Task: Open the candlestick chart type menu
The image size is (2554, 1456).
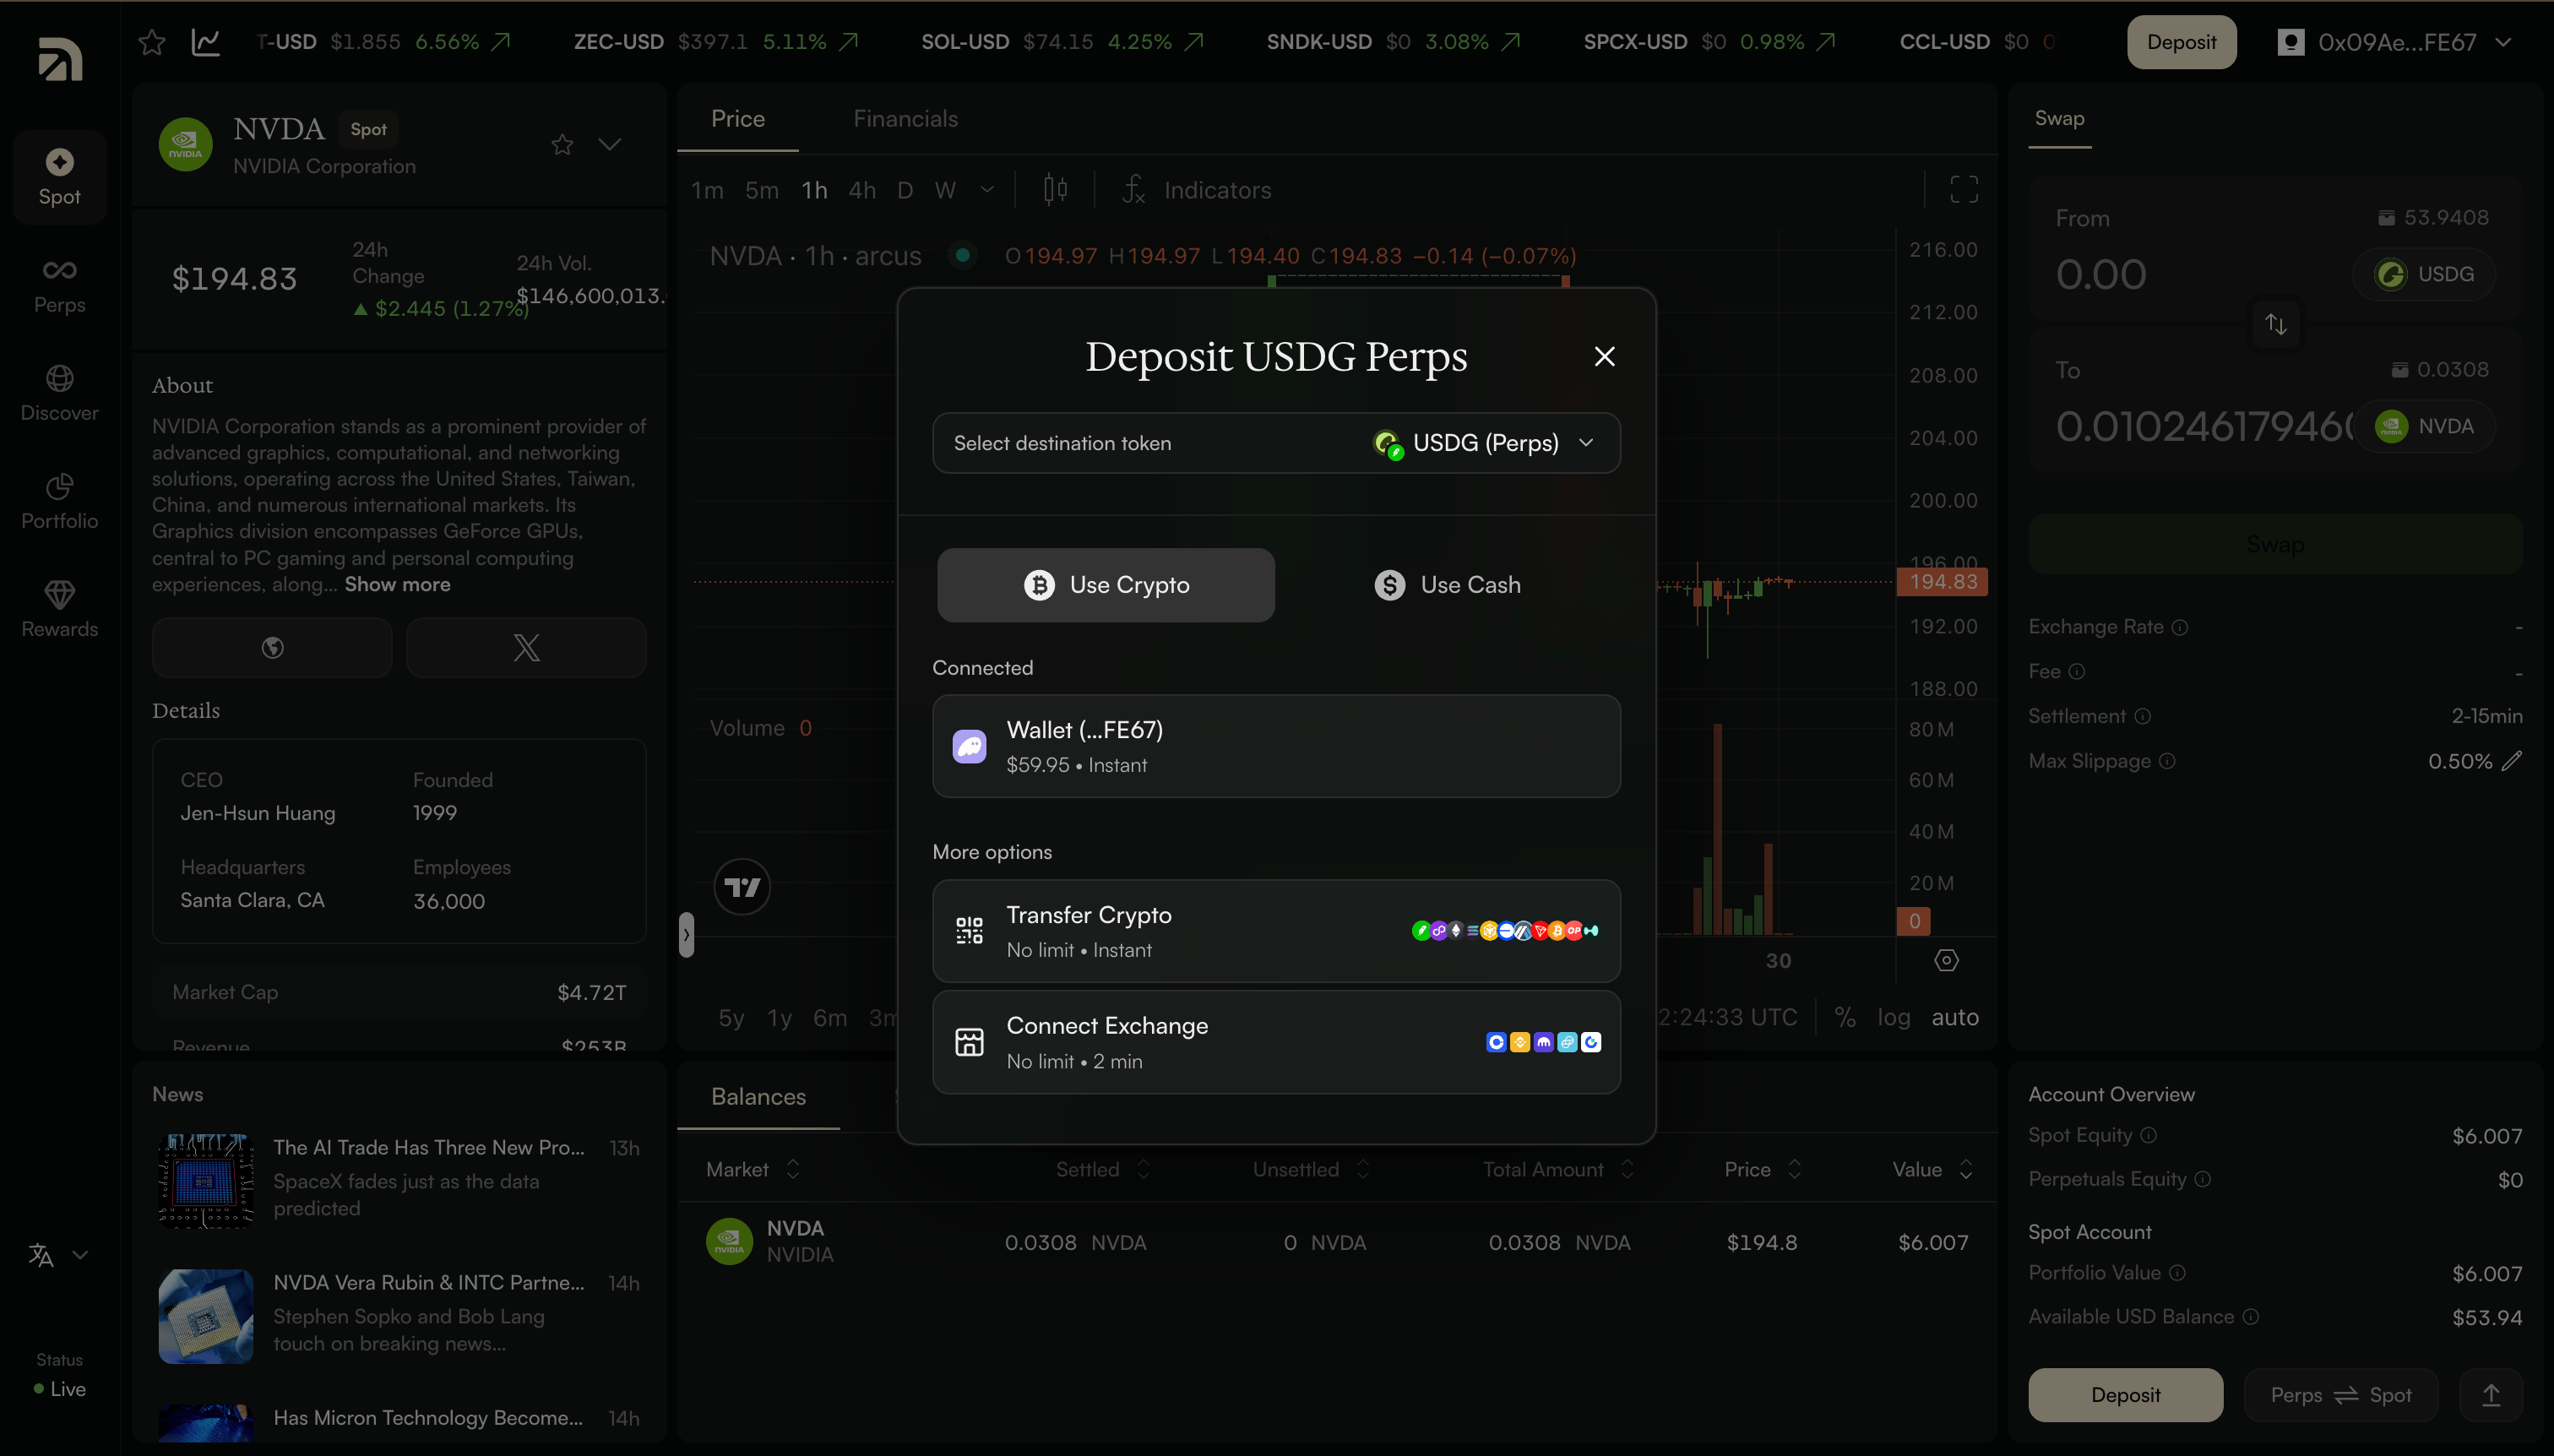Action: (1055, 190)
